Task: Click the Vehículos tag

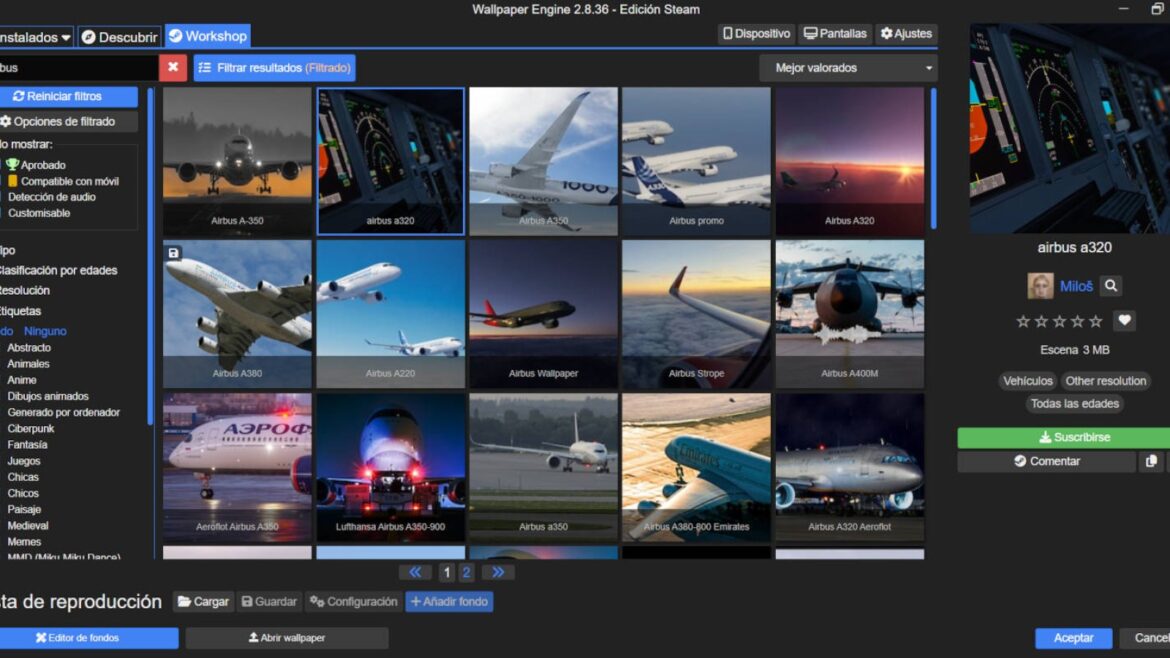Action: click(x=1027, y=380)
